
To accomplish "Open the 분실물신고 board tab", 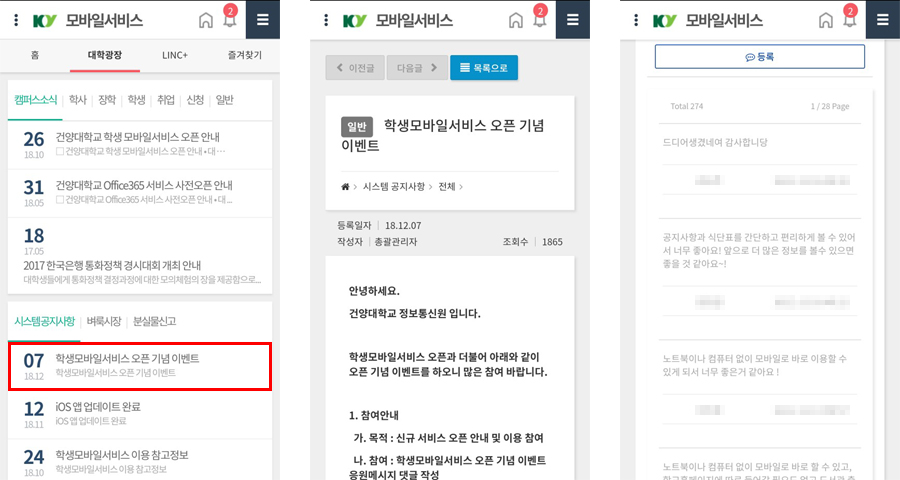I will [x=154, y=321].
